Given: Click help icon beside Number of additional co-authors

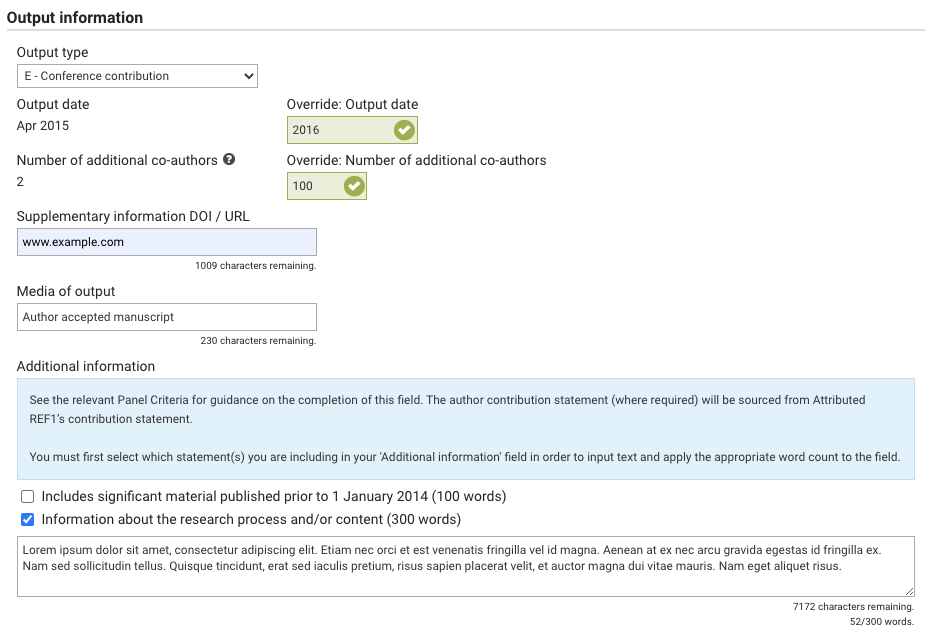Looking at the screenshot, I should [229, 159].
